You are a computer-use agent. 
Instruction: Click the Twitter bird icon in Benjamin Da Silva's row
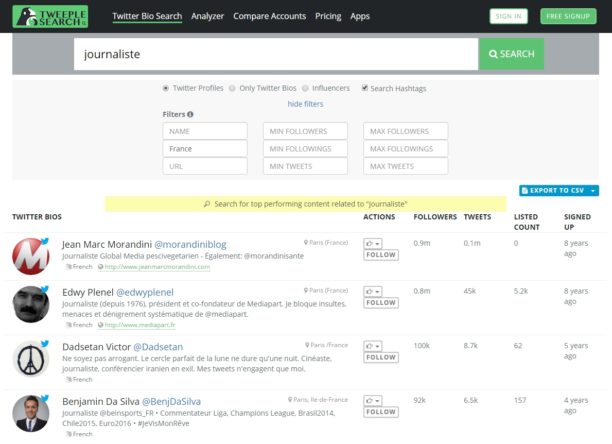pos(45,399)
